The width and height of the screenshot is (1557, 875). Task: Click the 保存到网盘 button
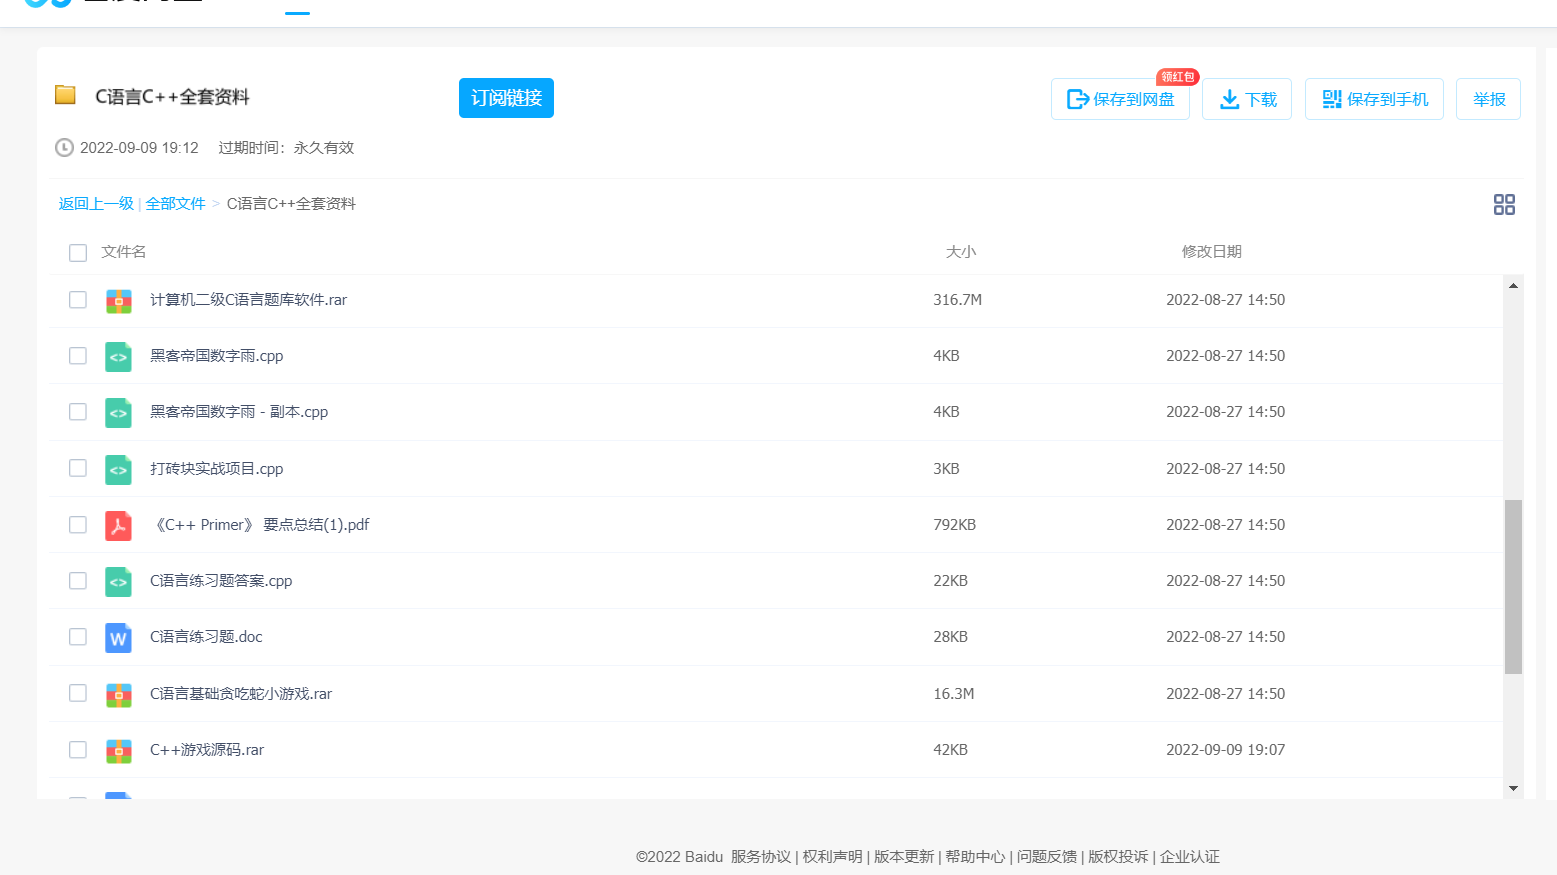point(1120,99)
